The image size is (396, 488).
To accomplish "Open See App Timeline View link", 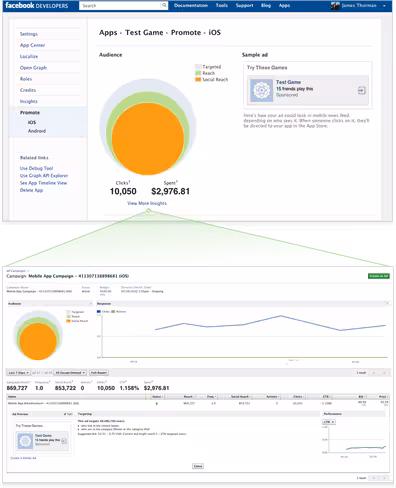I will point(43,183).
